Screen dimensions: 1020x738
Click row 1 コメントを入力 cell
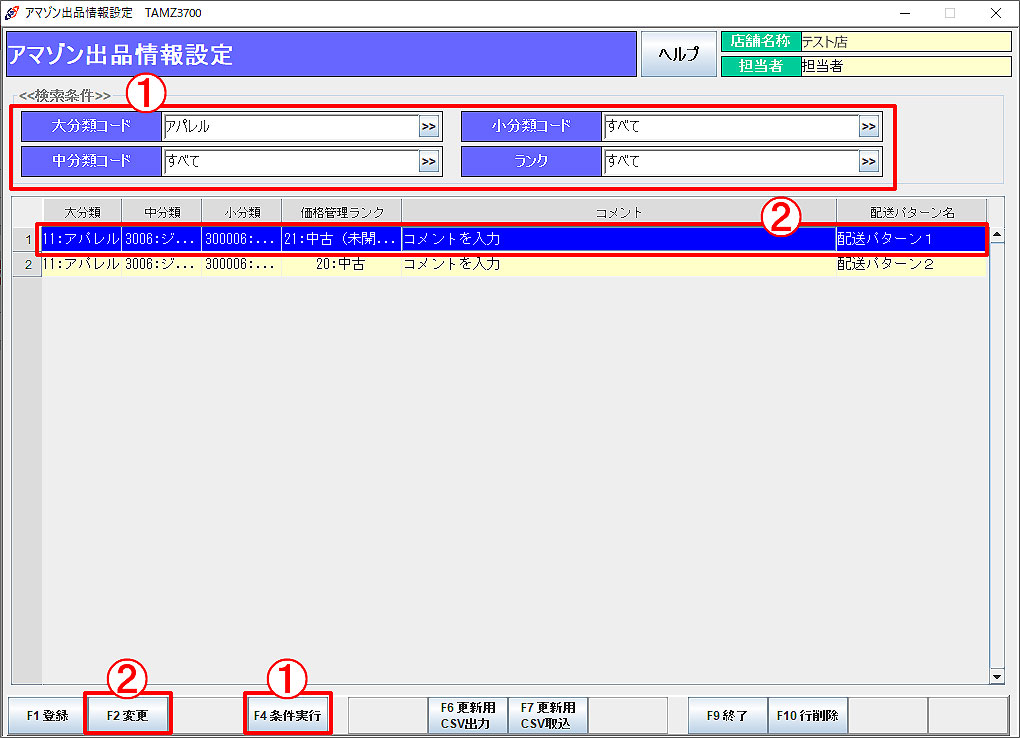(619, 239)
